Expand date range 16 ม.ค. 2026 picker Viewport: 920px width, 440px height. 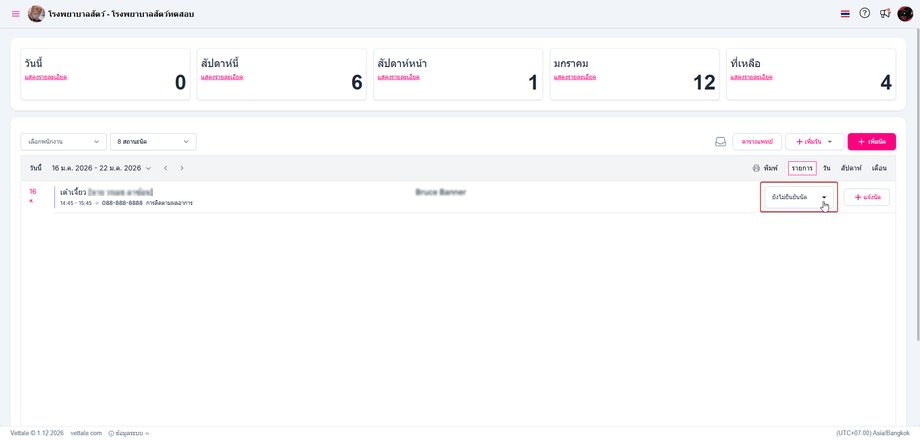pos(102,168)
